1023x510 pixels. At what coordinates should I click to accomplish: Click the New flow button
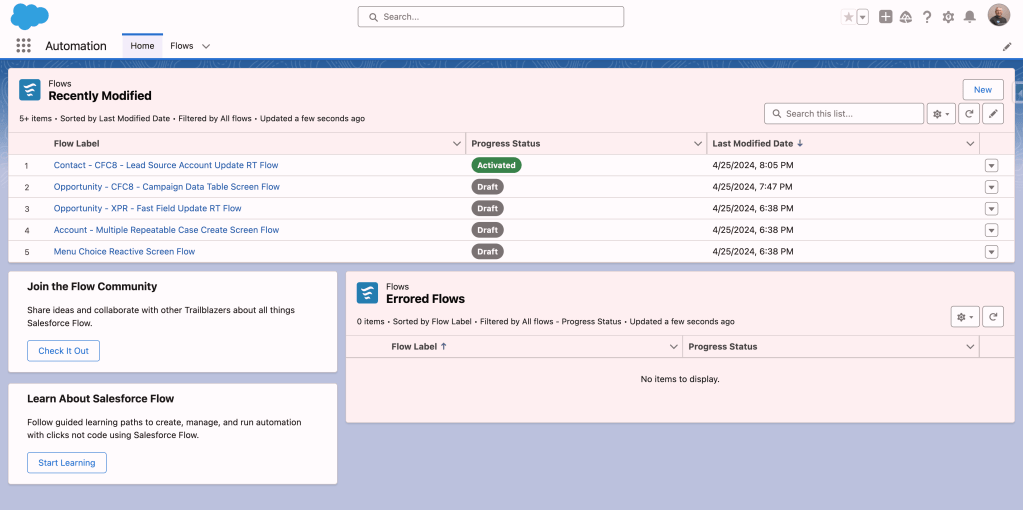[982, 90]
